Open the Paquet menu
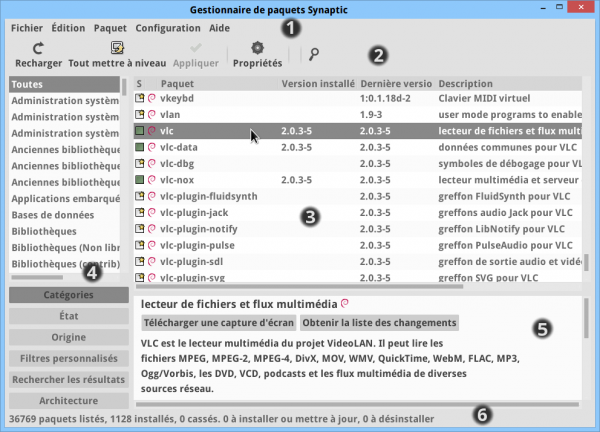 tap(110, 28)
